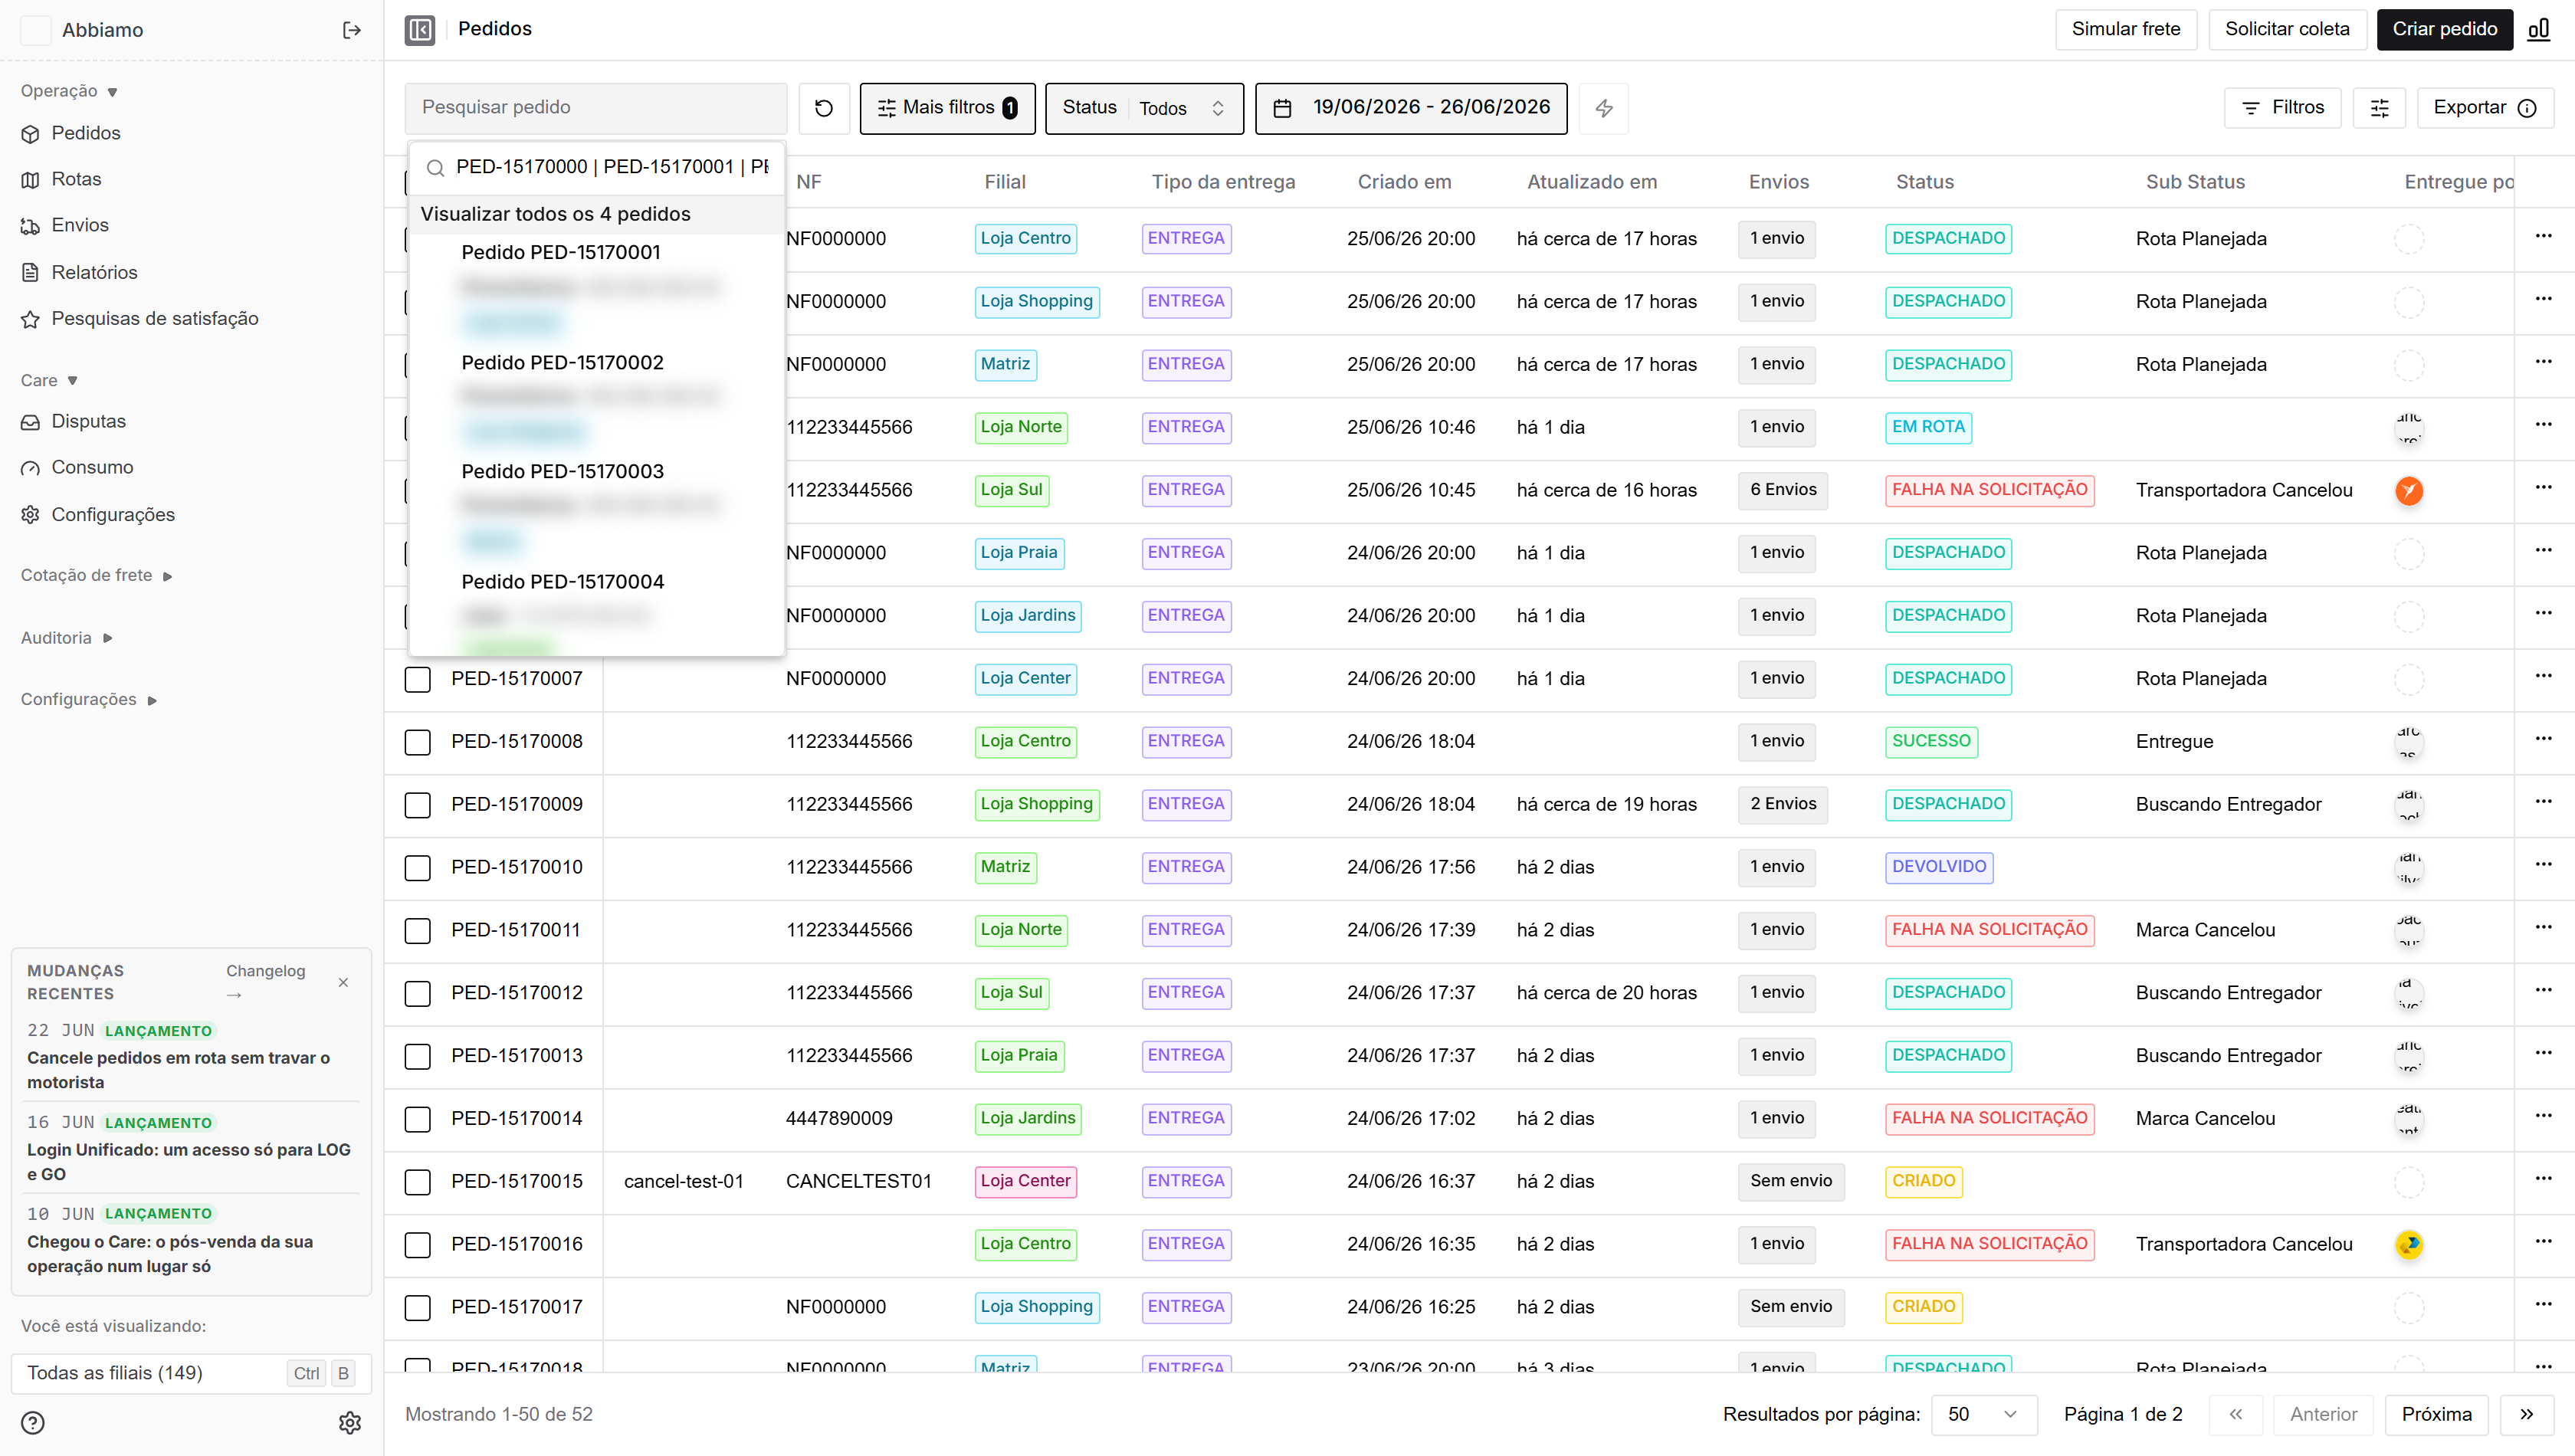Open the date range 19/06/2026 - 26/06/2026 picker
2575x1456 pixels.
(x=1411, y=108)
